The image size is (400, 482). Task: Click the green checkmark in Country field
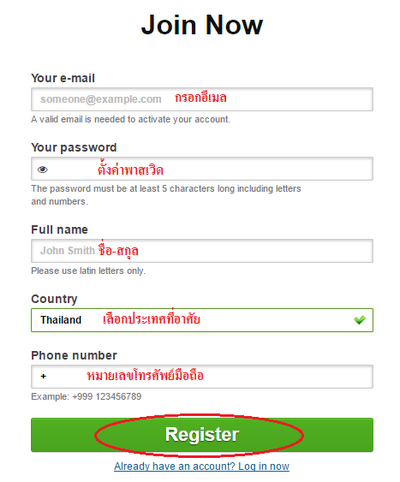click(x=359, y=320)
